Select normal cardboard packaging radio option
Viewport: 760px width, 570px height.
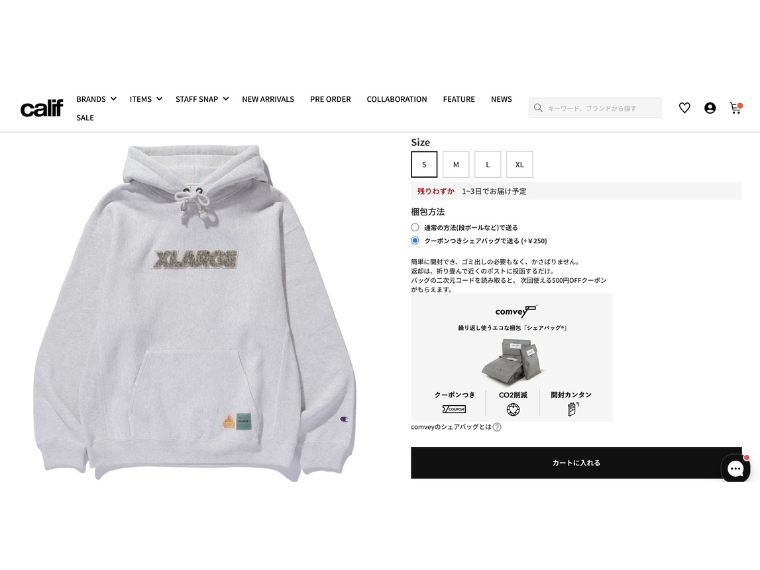pyautogui.click(x=415, y=227)
